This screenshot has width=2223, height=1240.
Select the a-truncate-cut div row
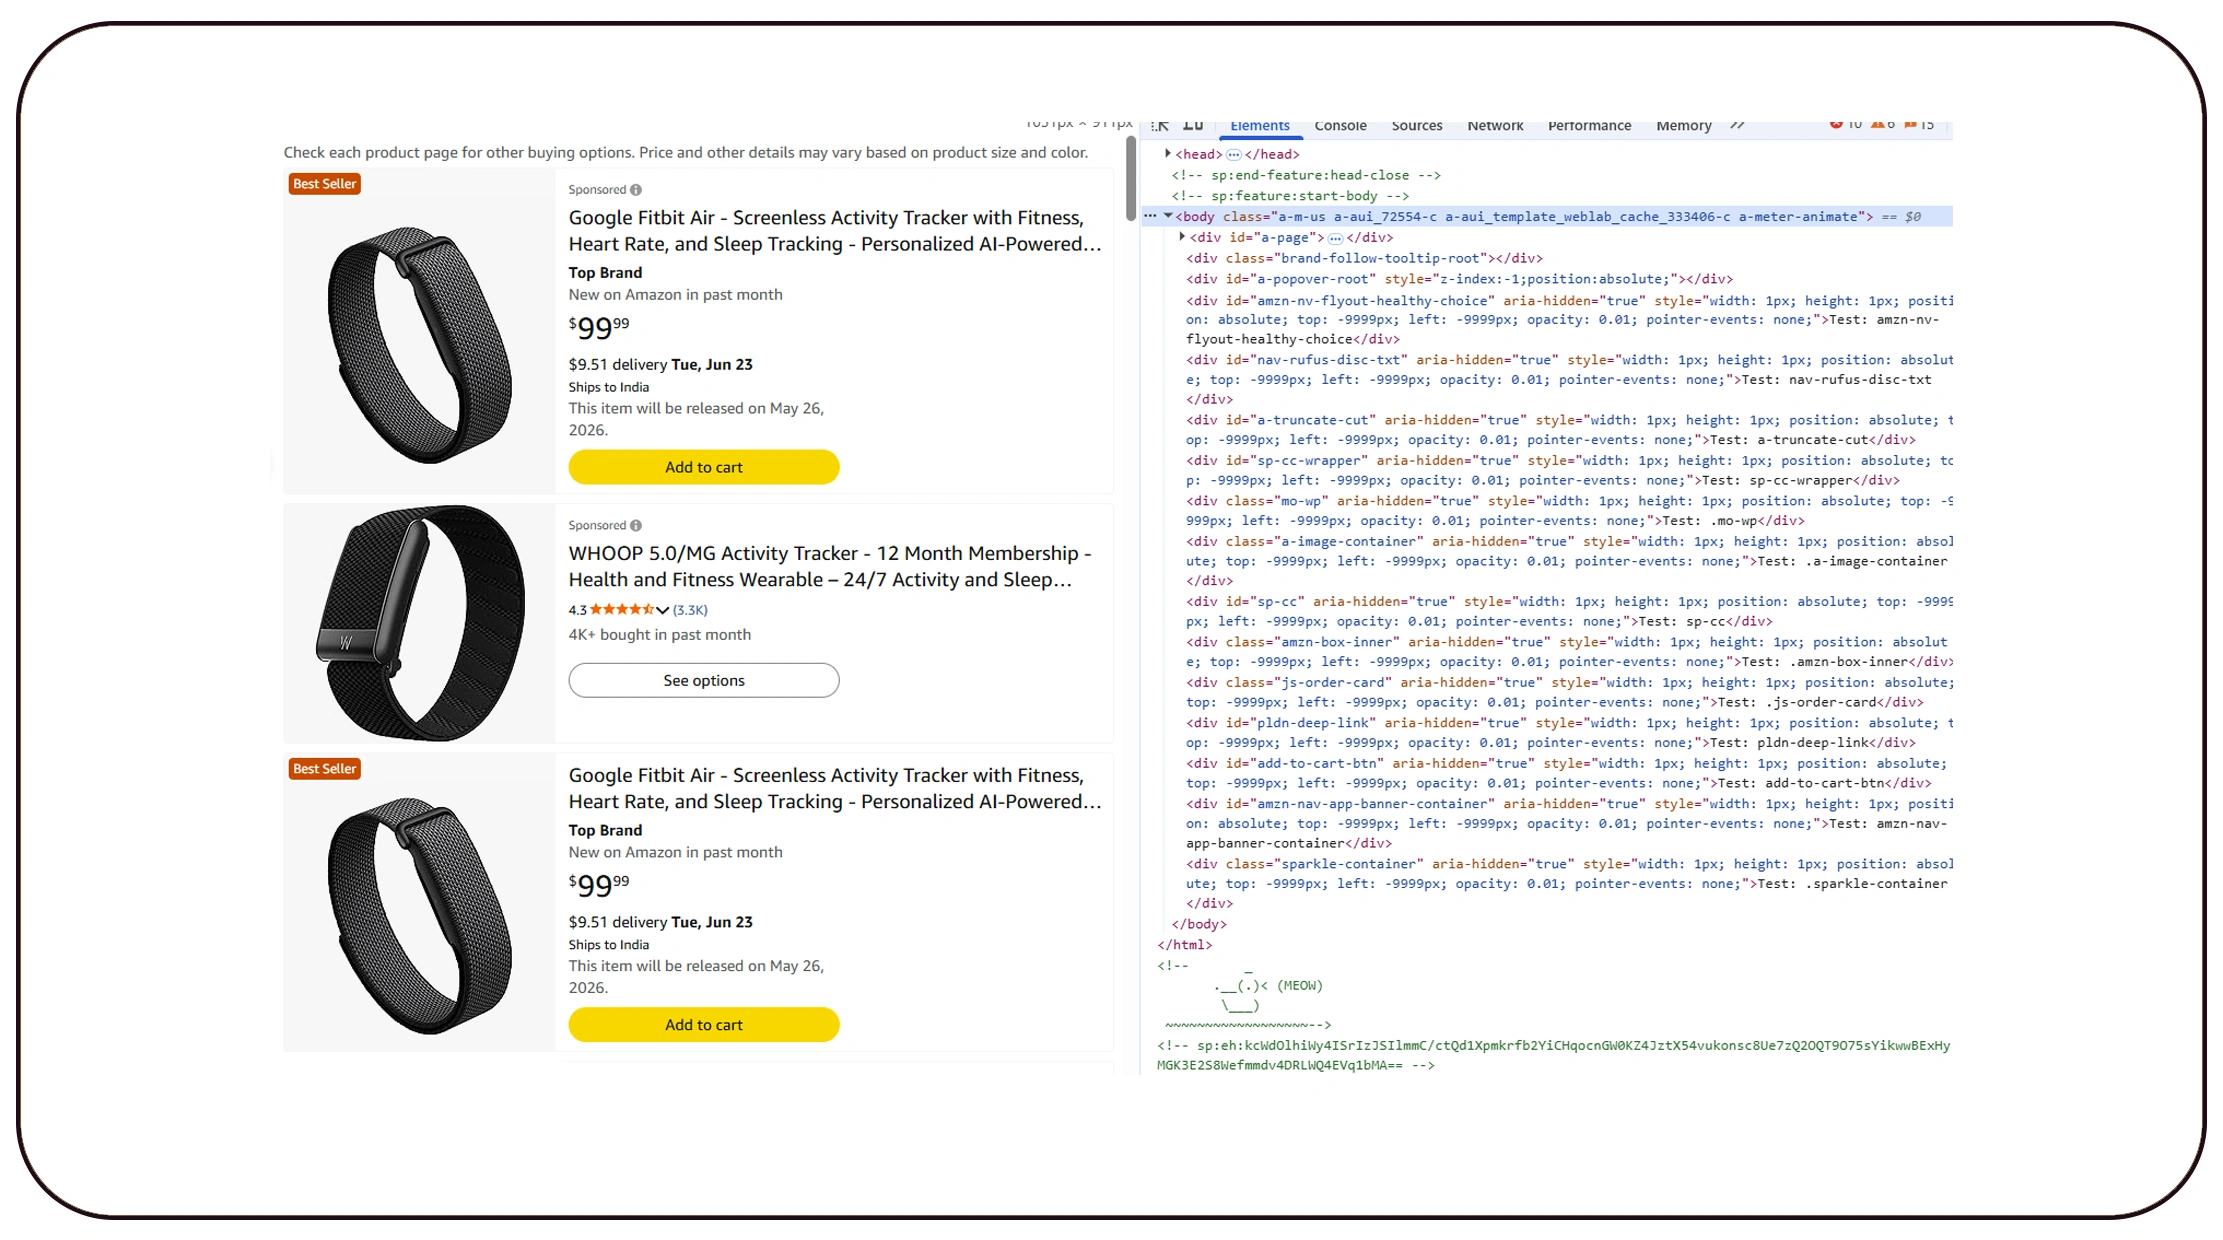(1569, 430)
